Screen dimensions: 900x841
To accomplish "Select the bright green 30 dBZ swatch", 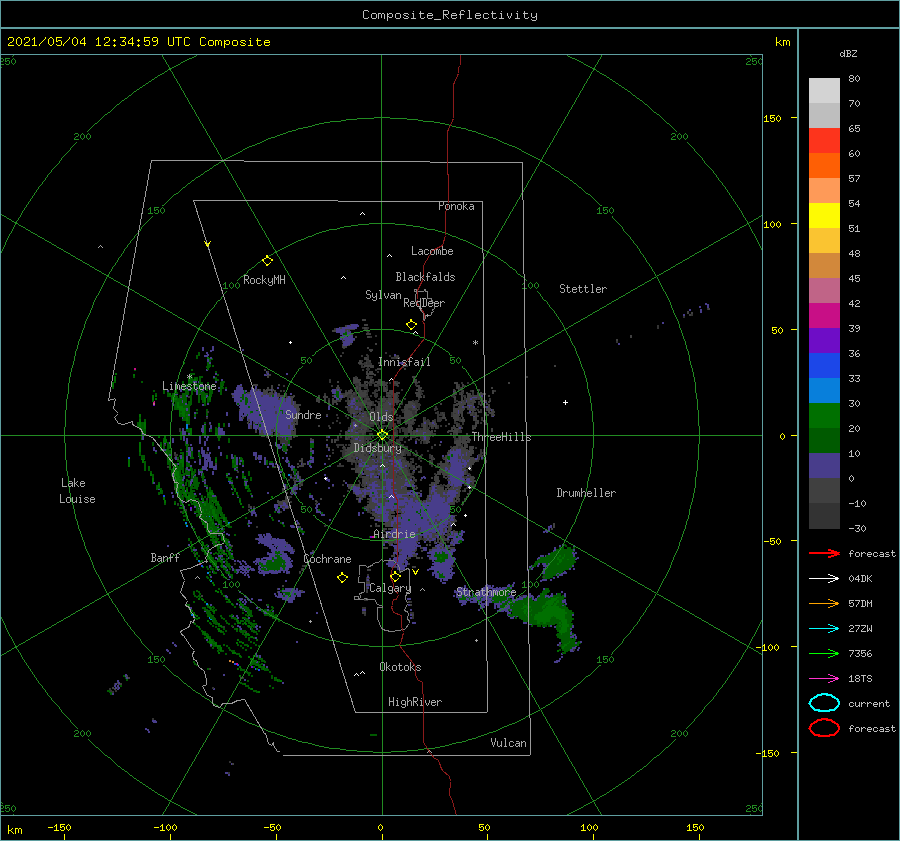I will coord(824,416).
